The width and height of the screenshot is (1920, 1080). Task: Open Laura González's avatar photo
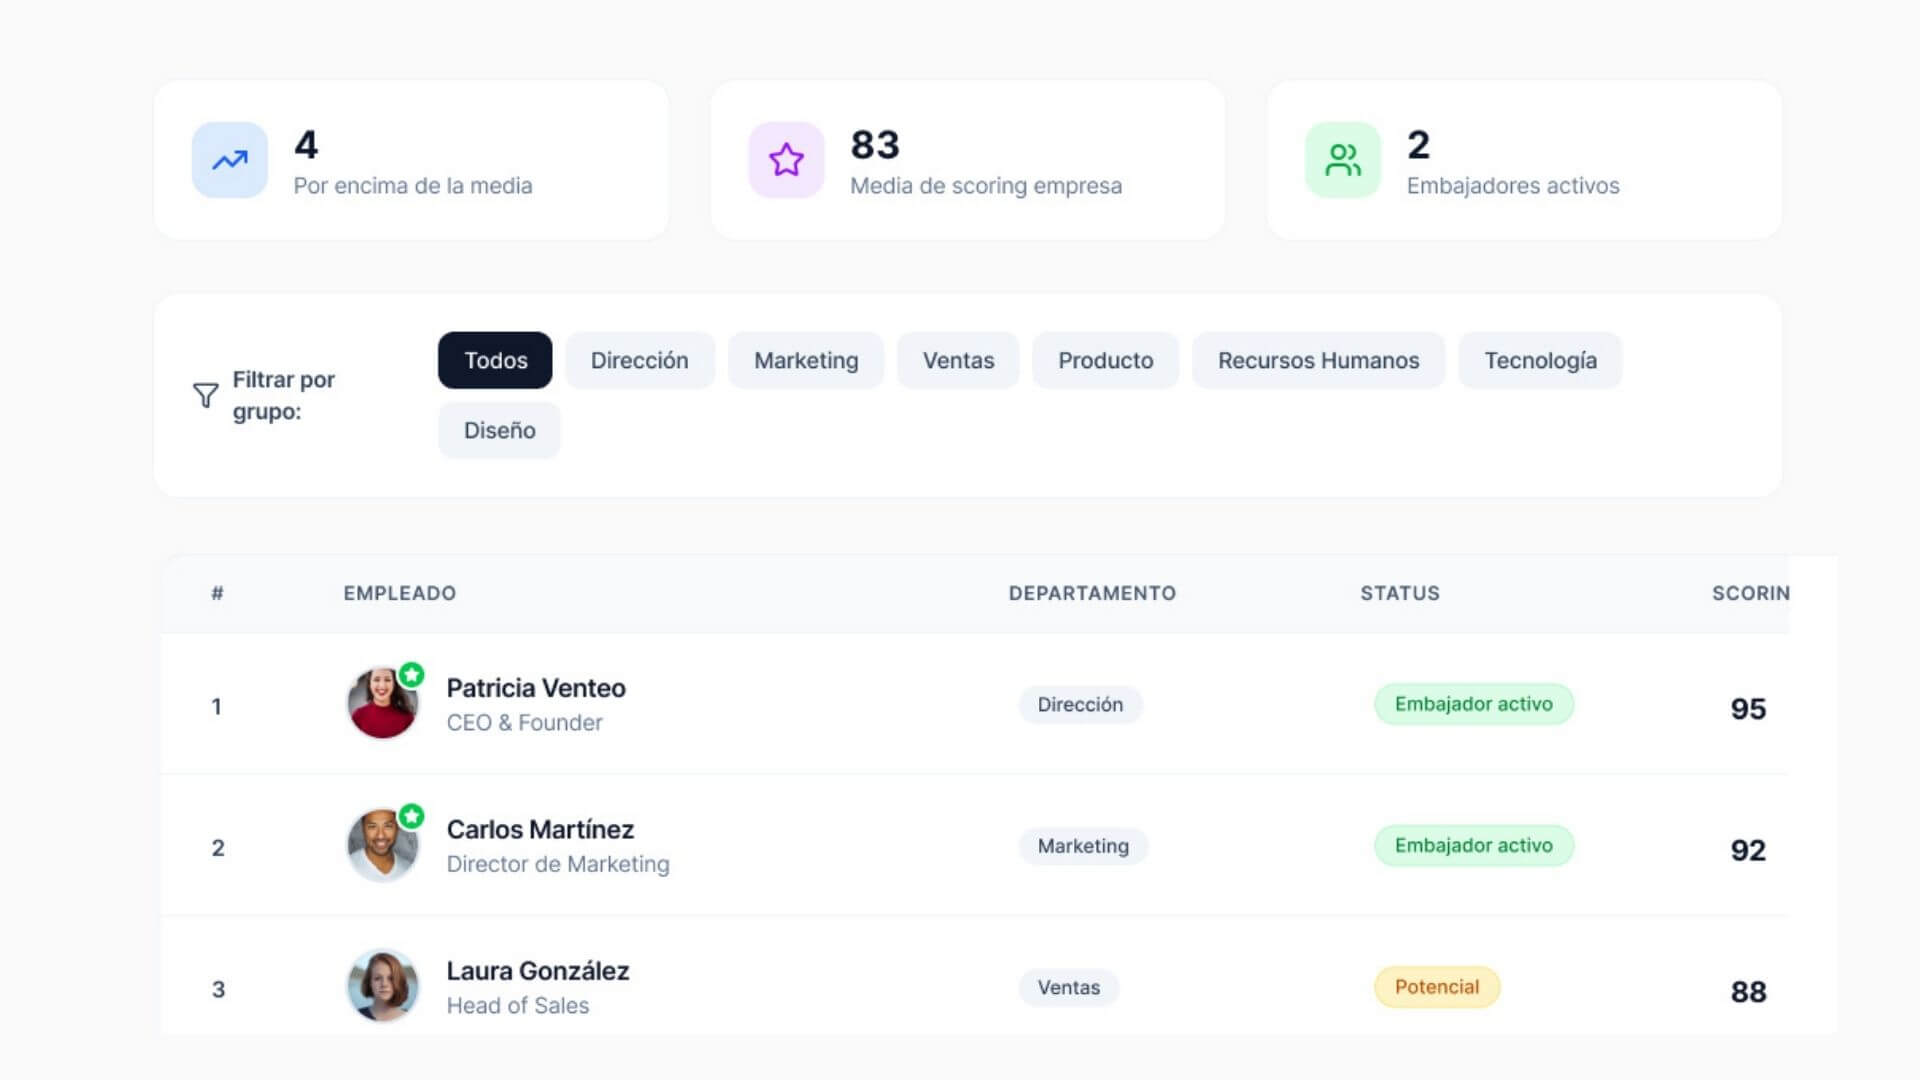tap(382, 986)
